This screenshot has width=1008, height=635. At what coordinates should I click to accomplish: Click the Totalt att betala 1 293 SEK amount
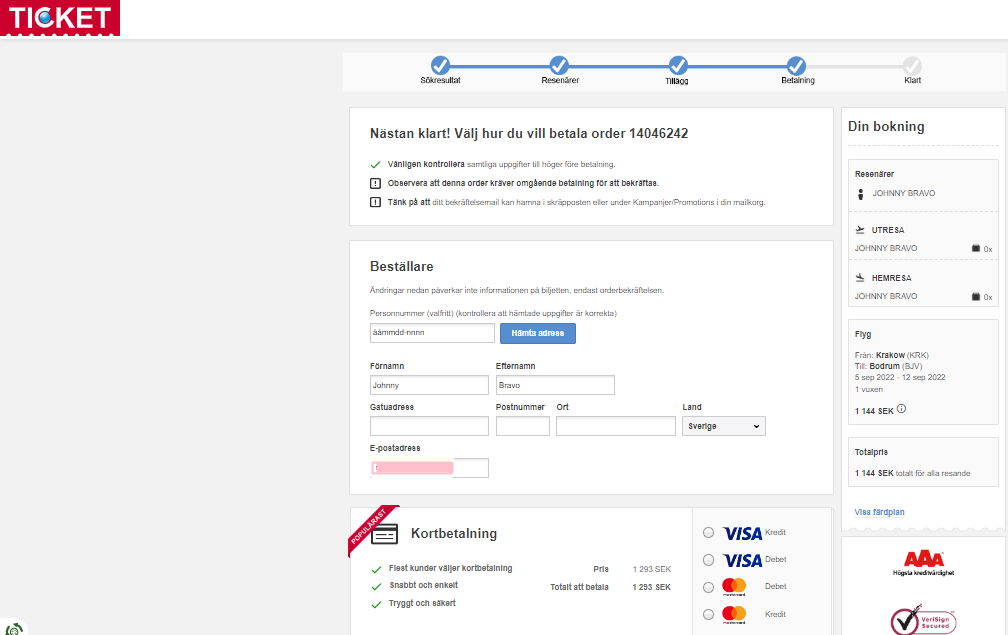[x=651, y=587]
